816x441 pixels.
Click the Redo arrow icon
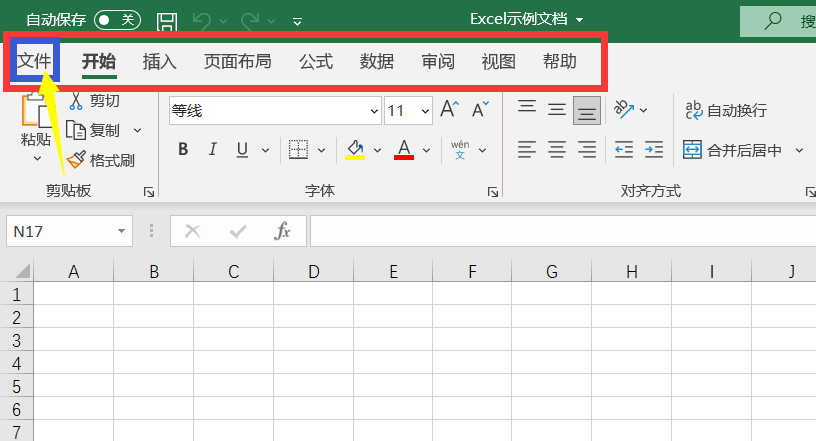tap(250, 21)
